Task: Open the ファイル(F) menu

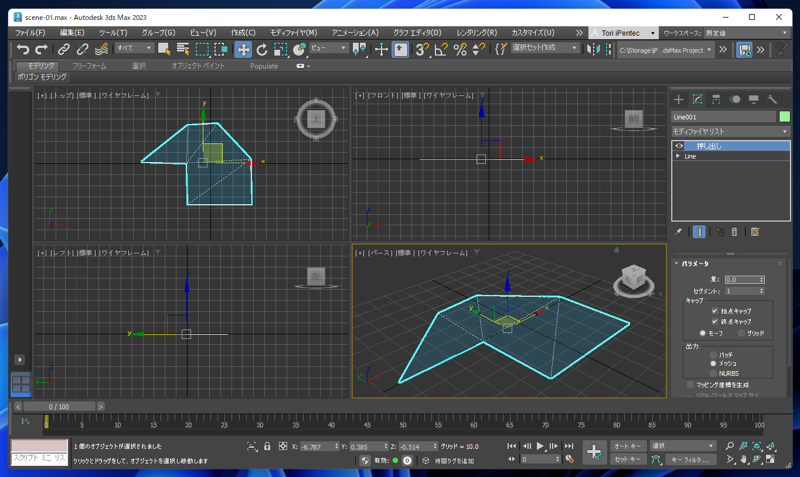Action: (30, 33)
